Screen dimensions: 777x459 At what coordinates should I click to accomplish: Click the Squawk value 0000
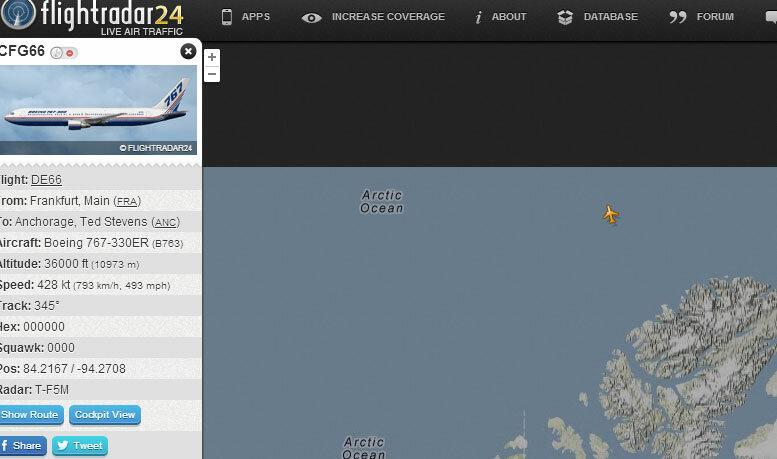(60, 347)
